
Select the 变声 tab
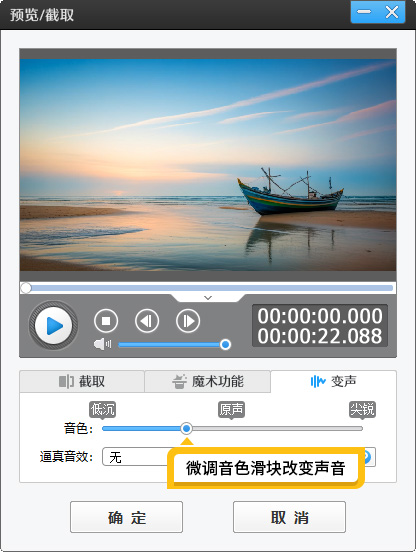[334, 381]
